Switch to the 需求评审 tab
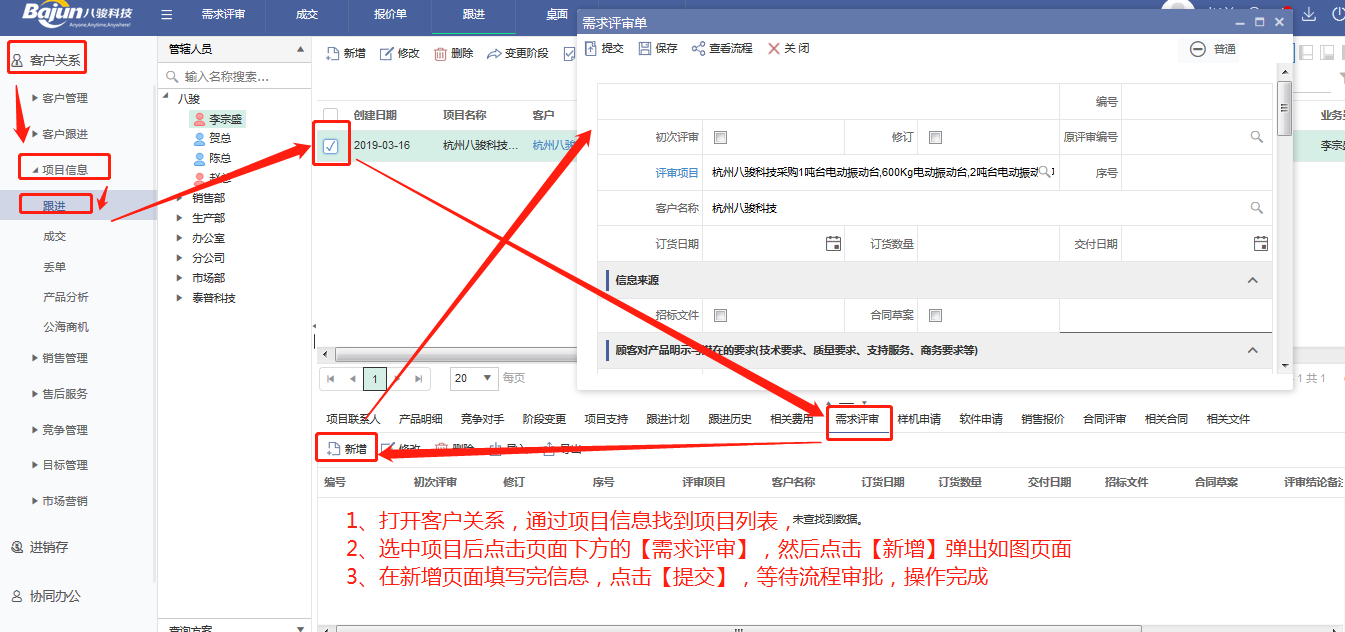Viewport: 1345px width, 632px height. pos(857,419)
